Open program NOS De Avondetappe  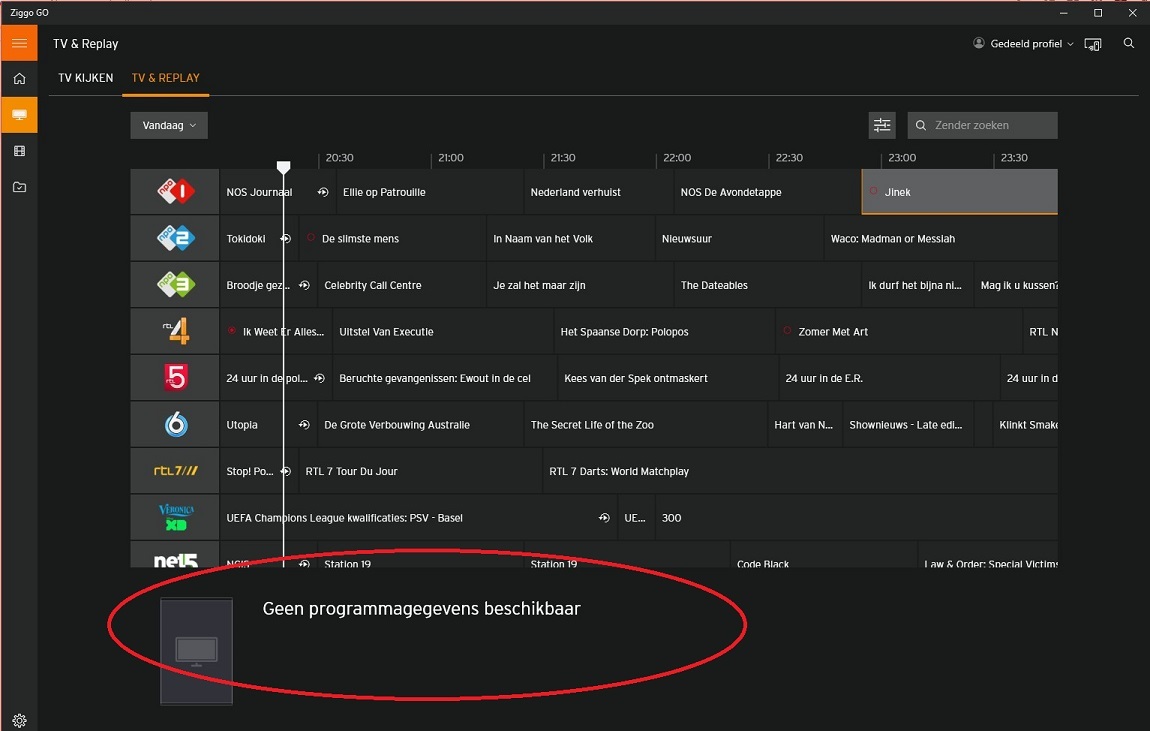click(x=767, y=192)
